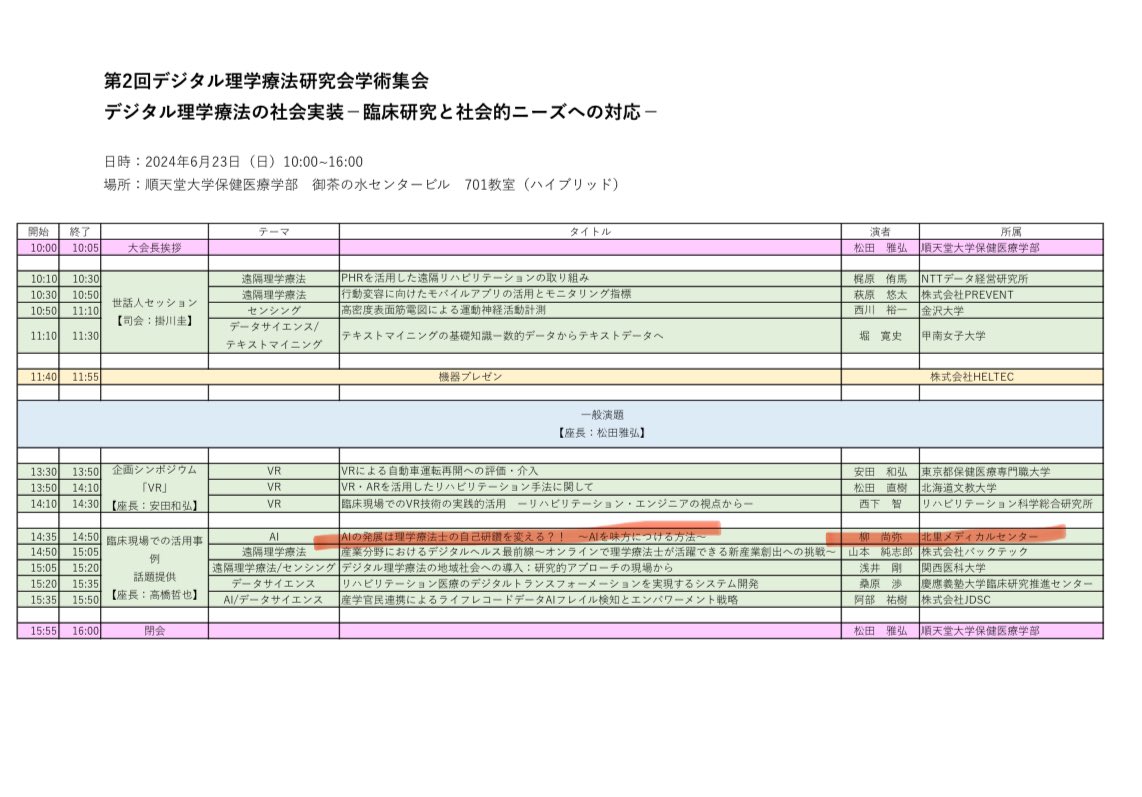Click the 'AI/データサイエンス' theme cell
Screen dimensions: 1142x797
pos(274,600)
